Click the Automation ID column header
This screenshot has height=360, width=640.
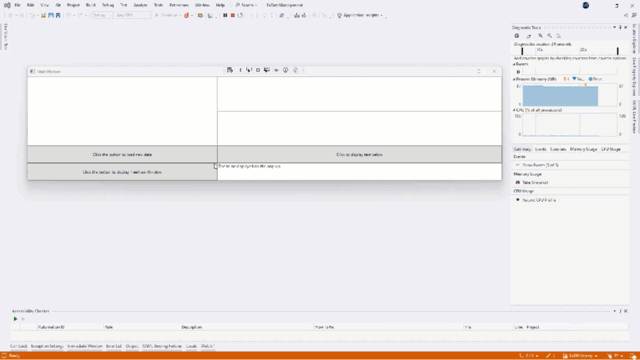[x=69, y=327]
